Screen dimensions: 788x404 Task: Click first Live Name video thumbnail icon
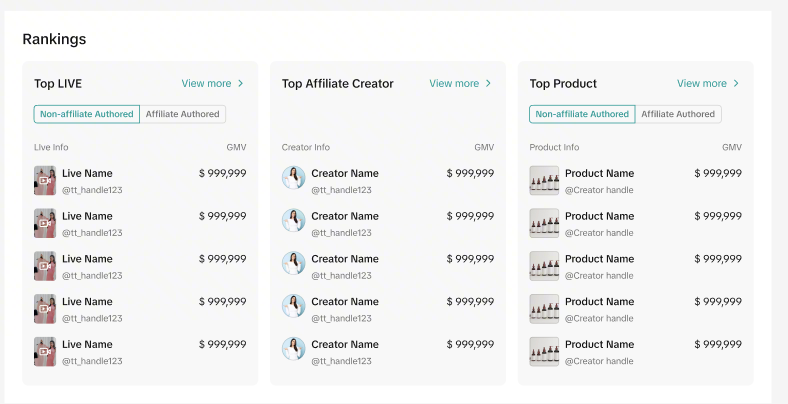[x=45, y=180]
